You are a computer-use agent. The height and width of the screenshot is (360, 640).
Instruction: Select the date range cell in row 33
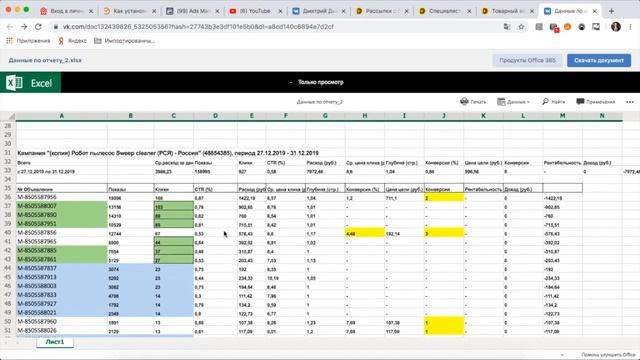[62, 171]
